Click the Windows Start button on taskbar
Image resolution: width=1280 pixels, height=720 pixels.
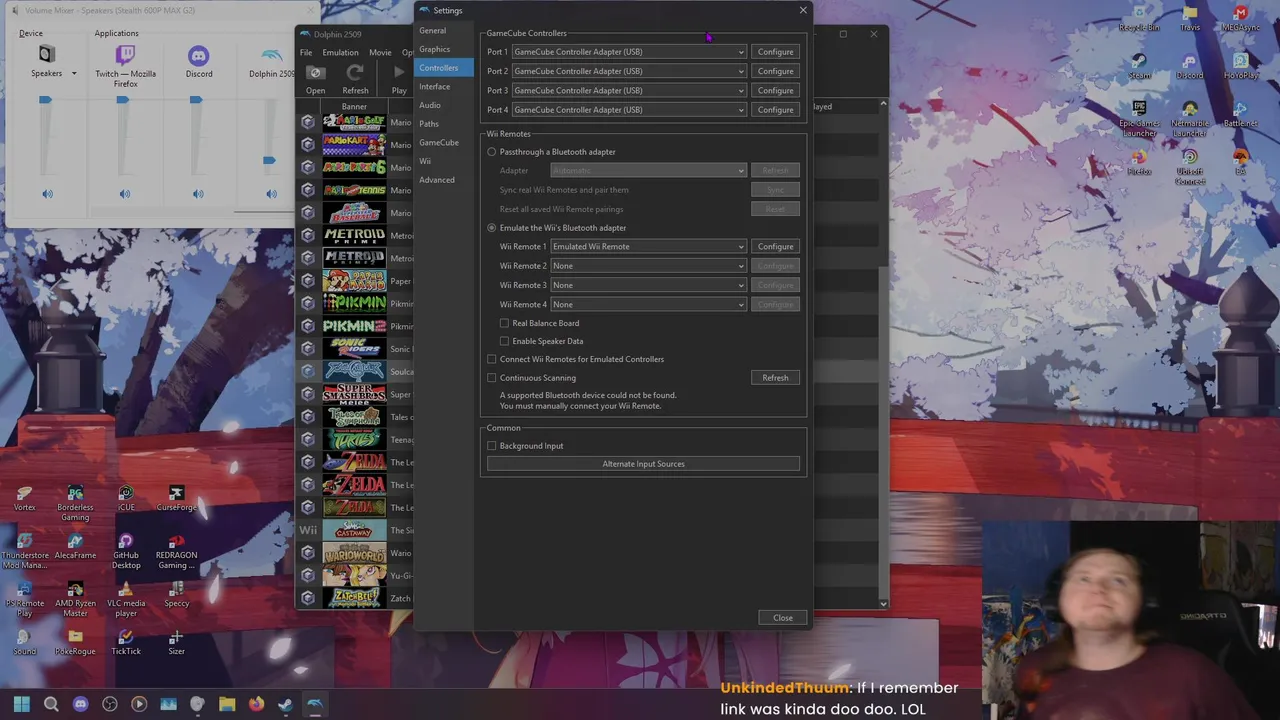click(22, 704)
